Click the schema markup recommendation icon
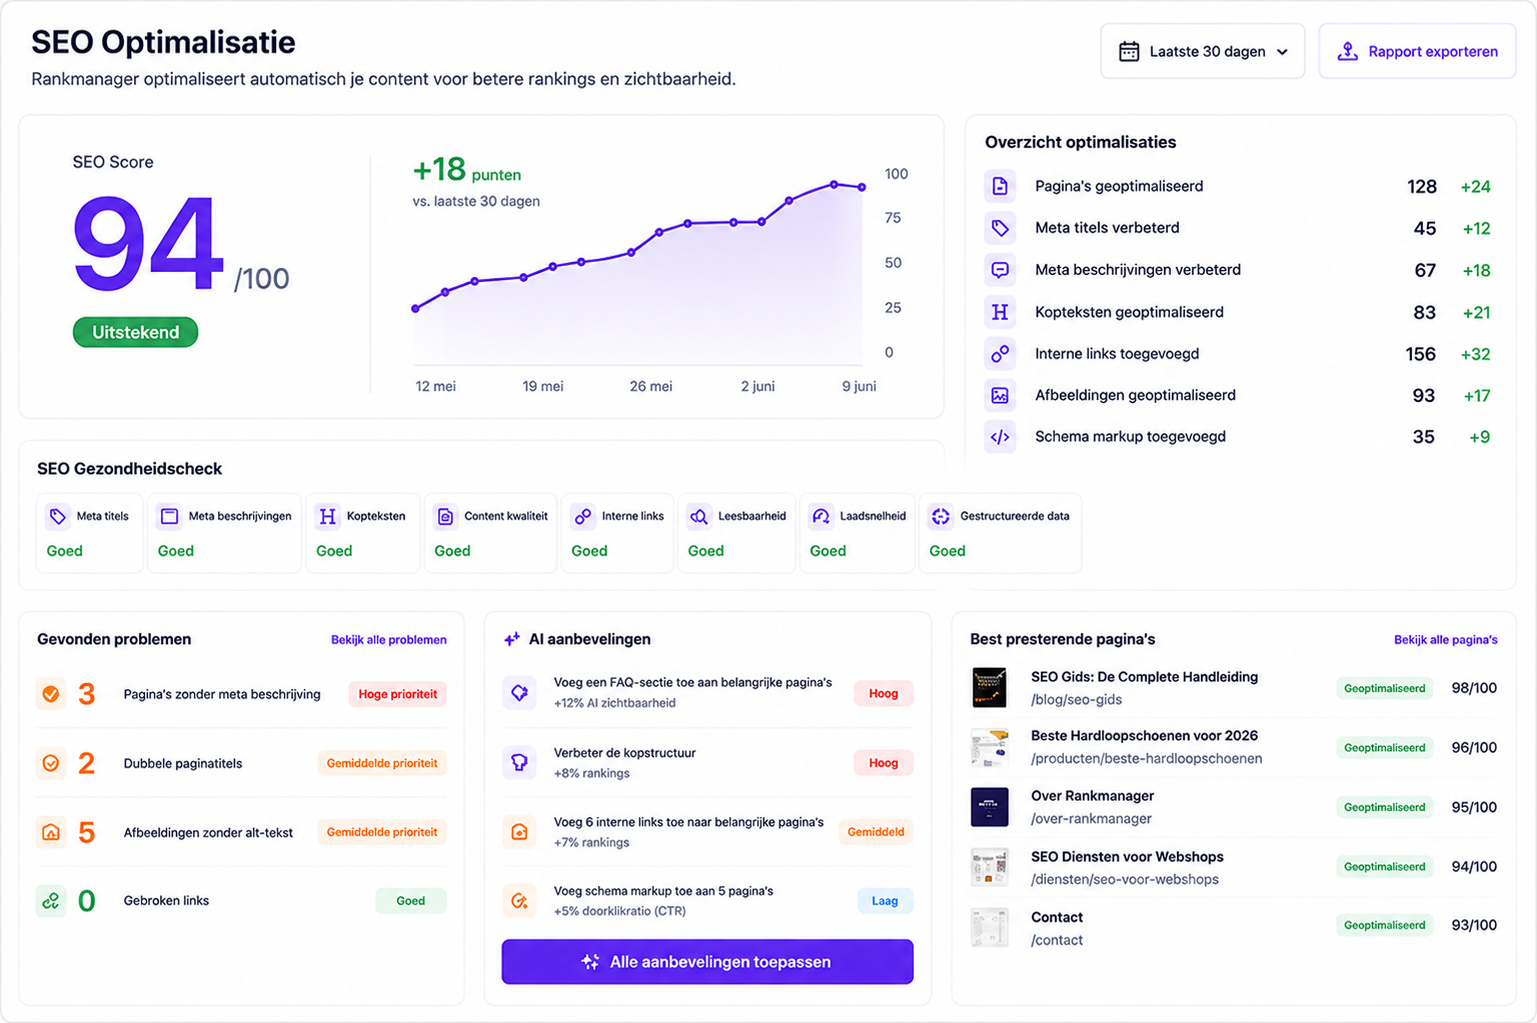This screenshot has width=1537, height=1023. click(x=520, y=901)
